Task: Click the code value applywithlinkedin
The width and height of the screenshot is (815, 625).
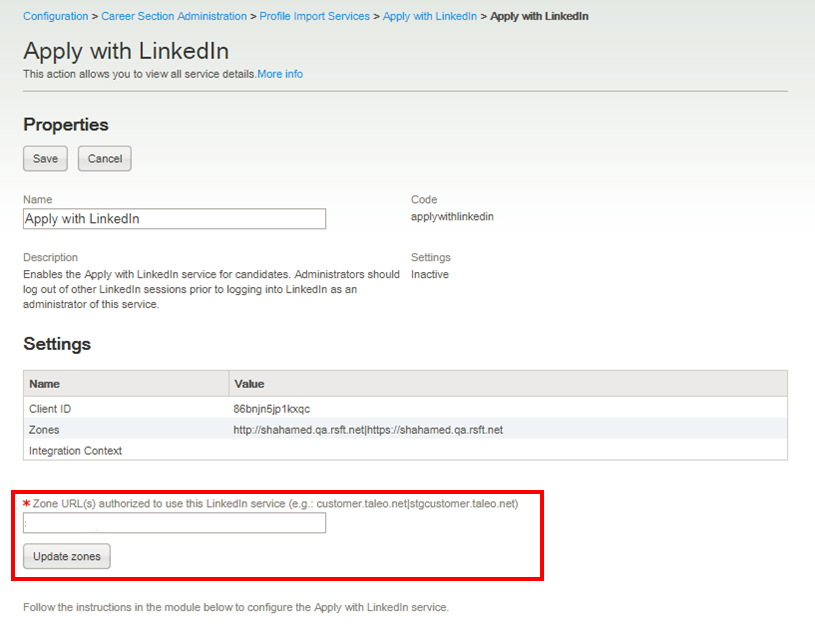Action: coord(452,216)
